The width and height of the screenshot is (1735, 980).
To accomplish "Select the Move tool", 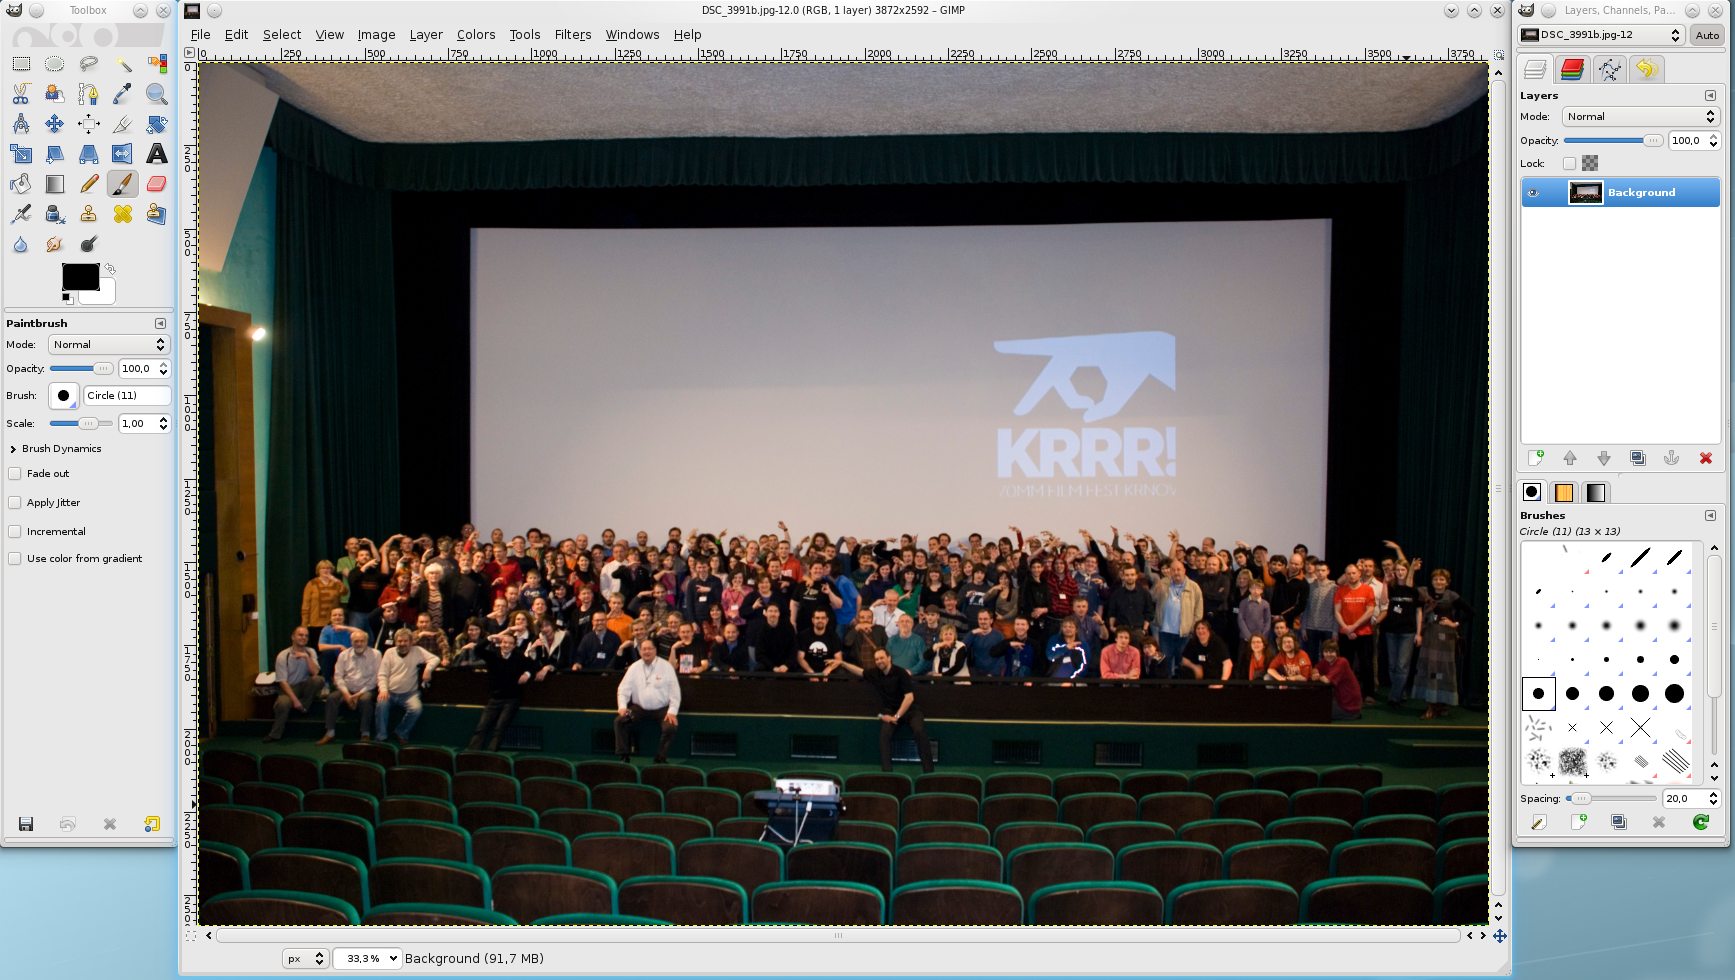I will coord(55,124).
